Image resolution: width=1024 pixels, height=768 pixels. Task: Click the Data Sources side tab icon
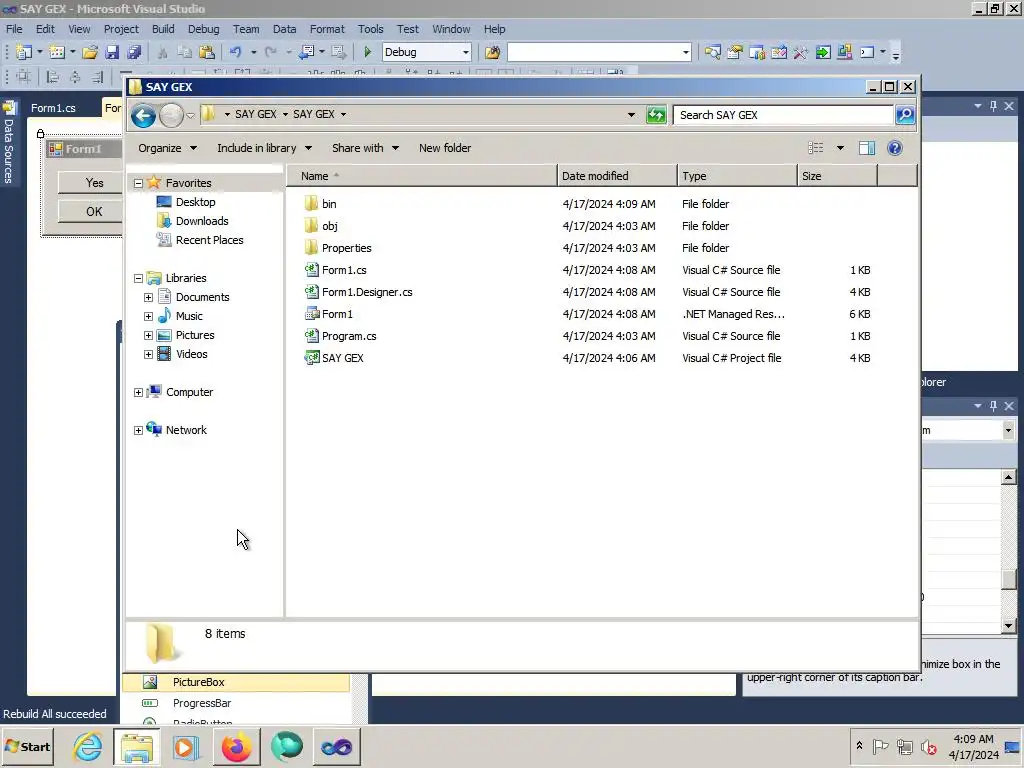(x=9, y=108)
